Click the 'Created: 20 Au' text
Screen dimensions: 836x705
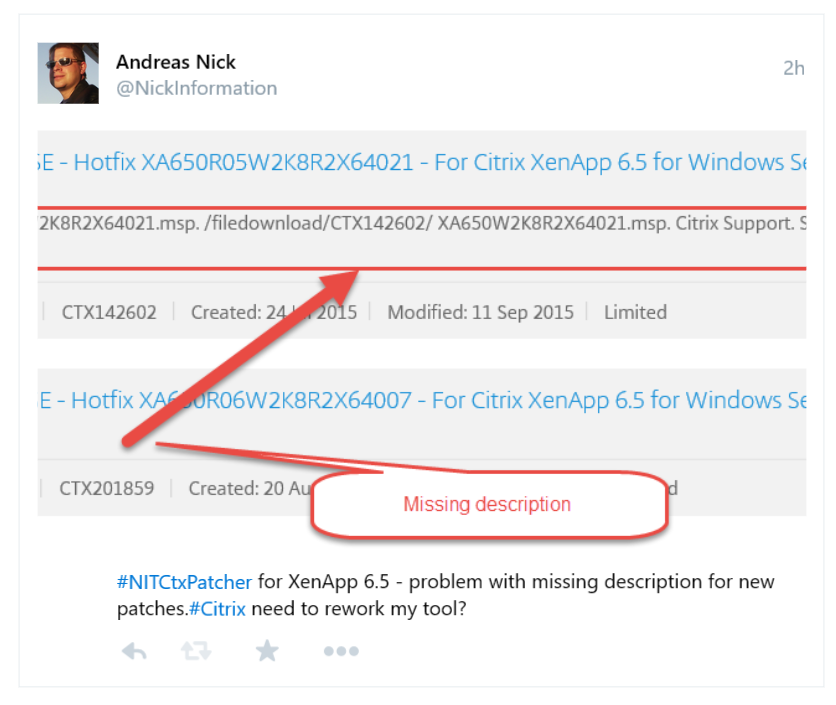pyautogui.click(x=250, y=488)
